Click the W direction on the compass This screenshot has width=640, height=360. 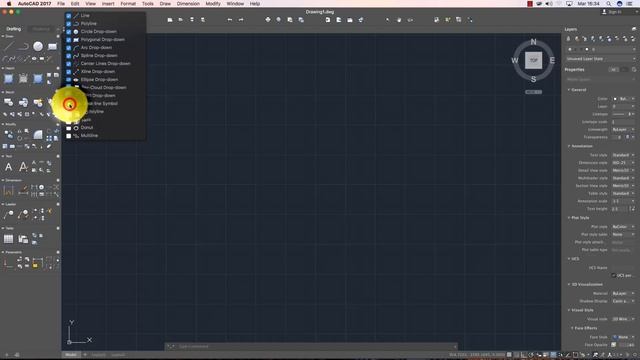coord(515,60)
